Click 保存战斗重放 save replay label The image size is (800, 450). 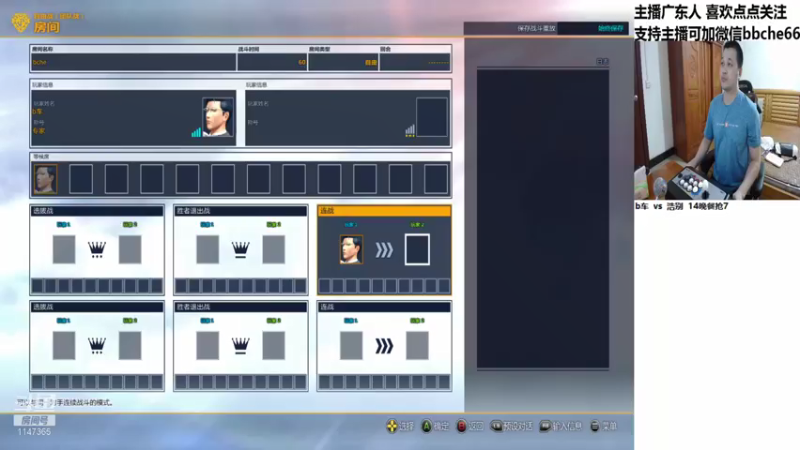coord(536,28)
